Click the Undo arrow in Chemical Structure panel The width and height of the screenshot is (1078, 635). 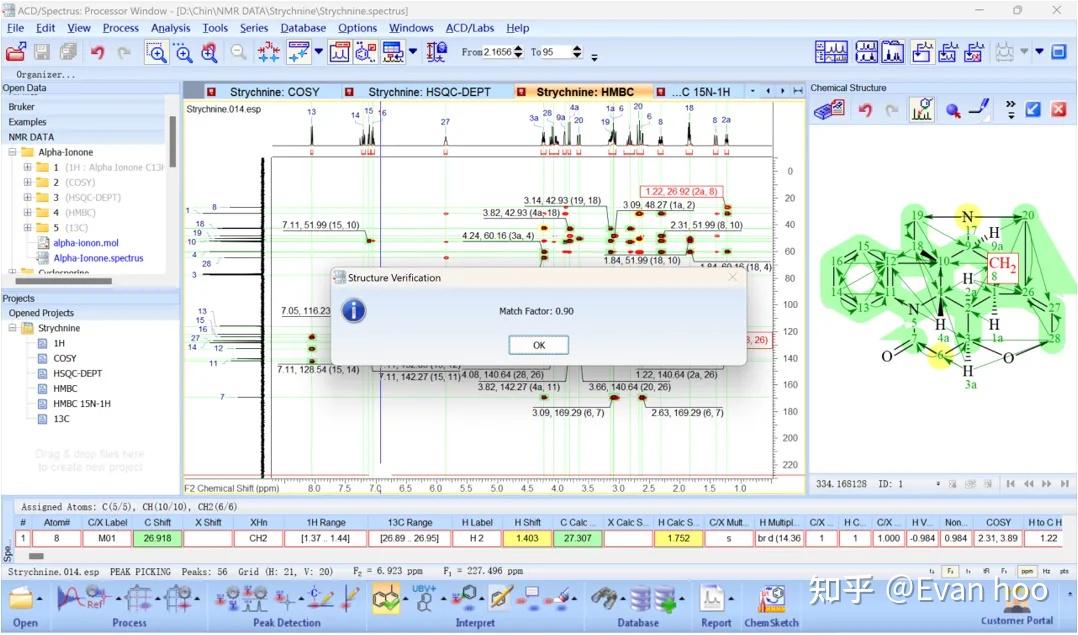coord(866,108)
